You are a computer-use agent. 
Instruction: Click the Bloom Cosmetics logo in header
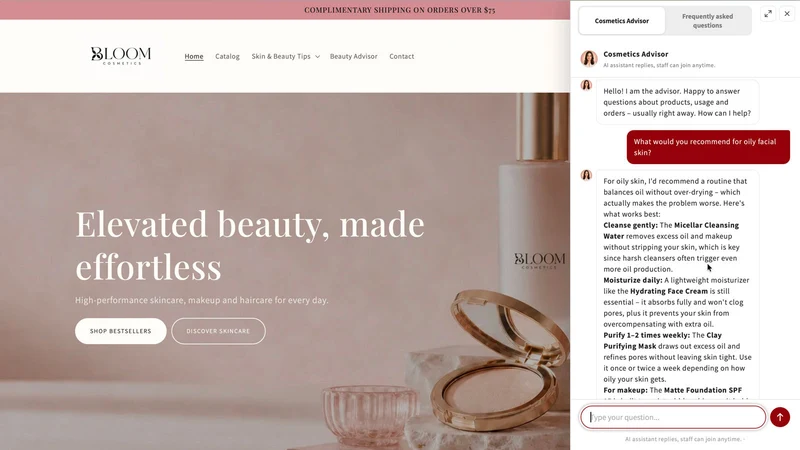pyautogui.click(x=121, y=56)
